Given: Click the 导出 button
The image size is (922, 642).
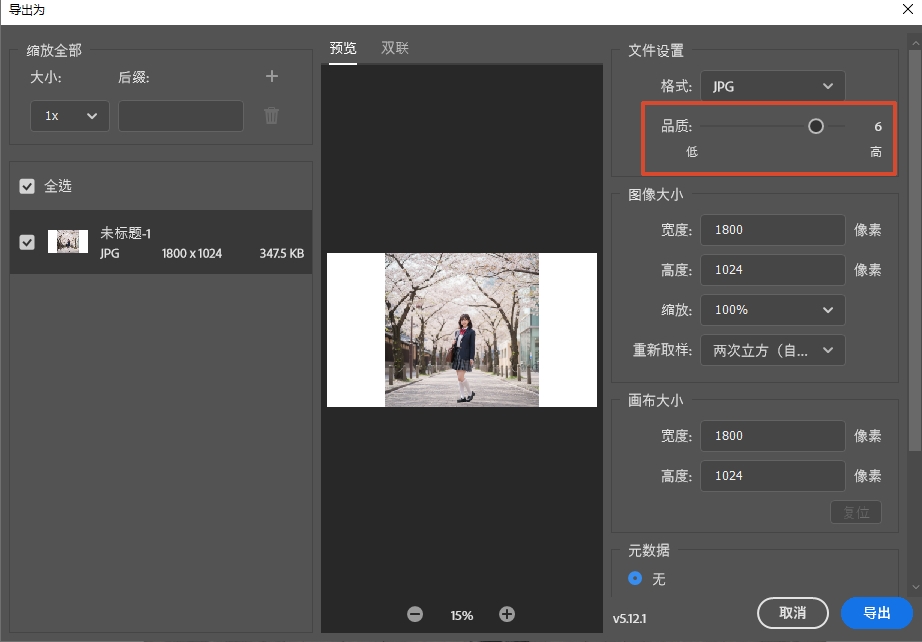Looking at the screenshot, I should (876, 613).
